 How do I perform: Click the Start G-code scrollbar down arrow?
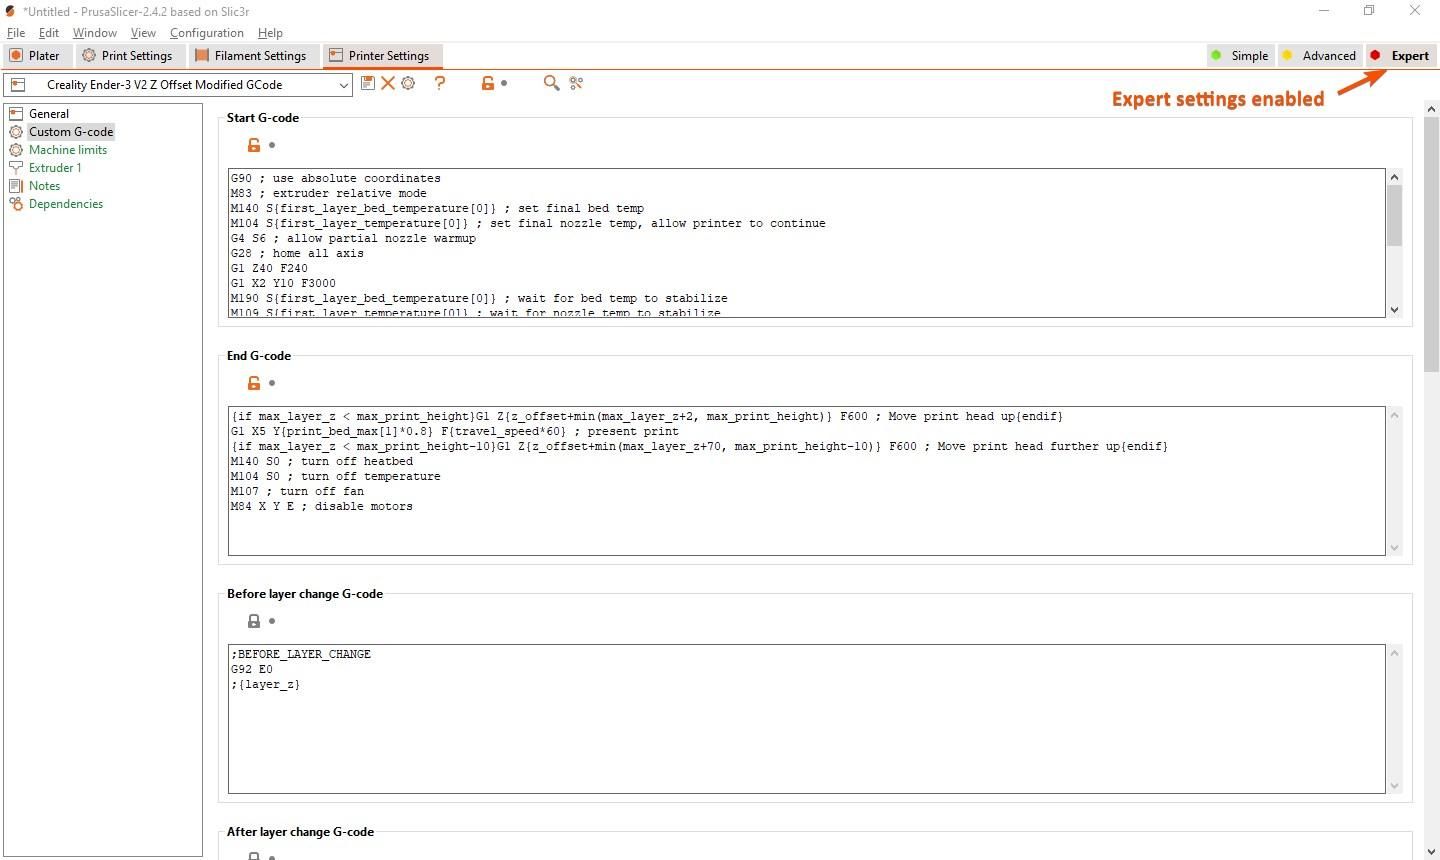click(x=1394, y=310)
